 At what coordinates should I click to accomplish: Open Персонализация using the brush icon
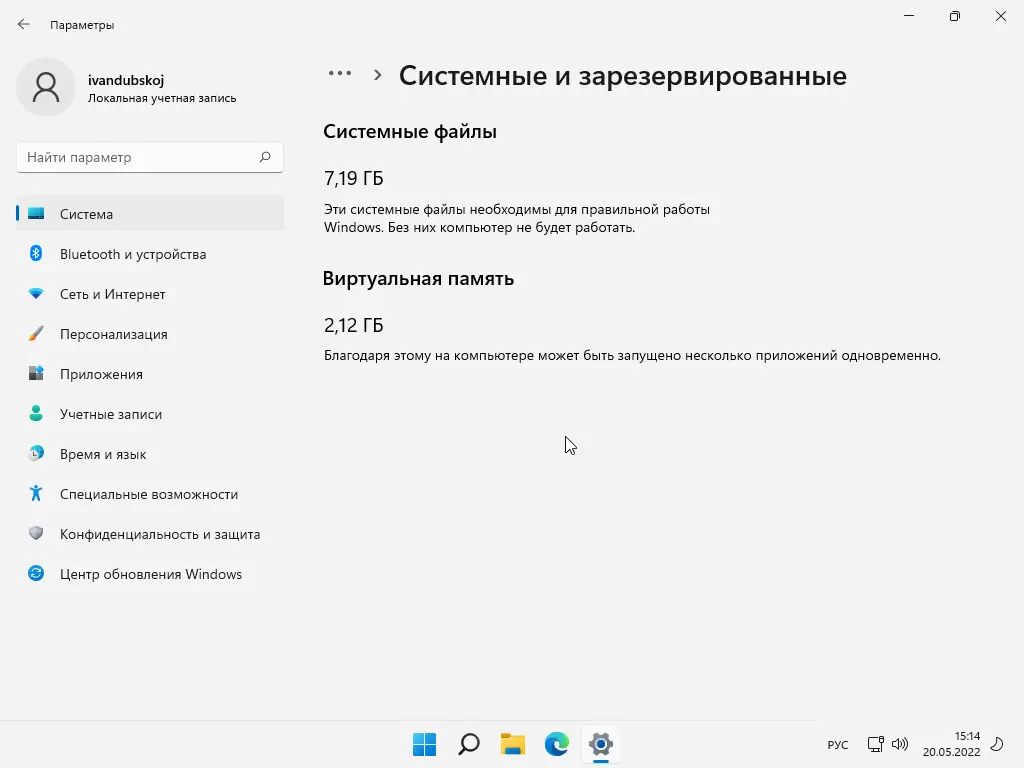(33, 334)
